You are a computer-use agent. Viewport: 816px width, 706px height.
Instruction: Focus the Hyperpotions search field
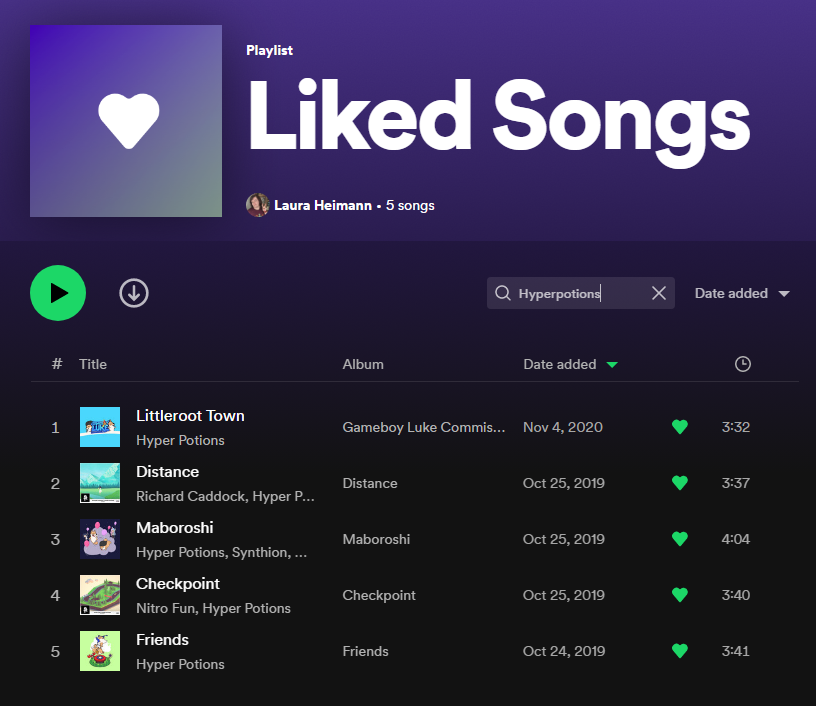[581, 293]
